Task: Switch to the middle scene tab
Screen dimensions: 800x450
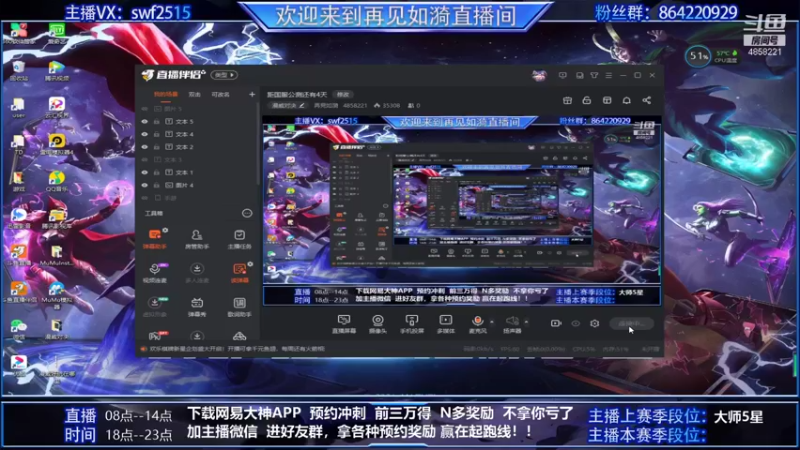Action: (194, 94)
